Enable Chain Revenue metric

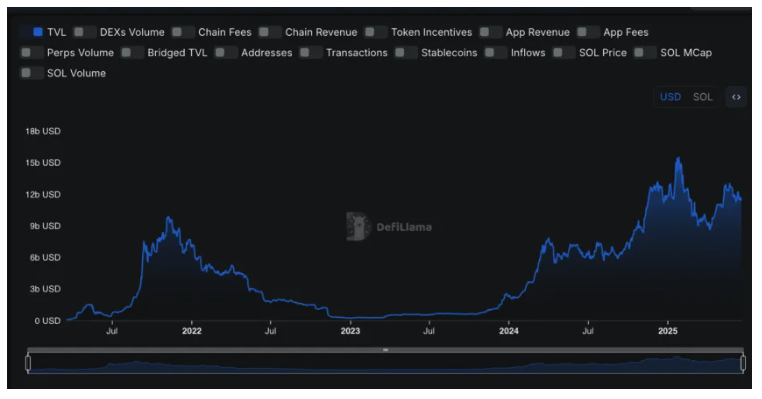(270, 32)
